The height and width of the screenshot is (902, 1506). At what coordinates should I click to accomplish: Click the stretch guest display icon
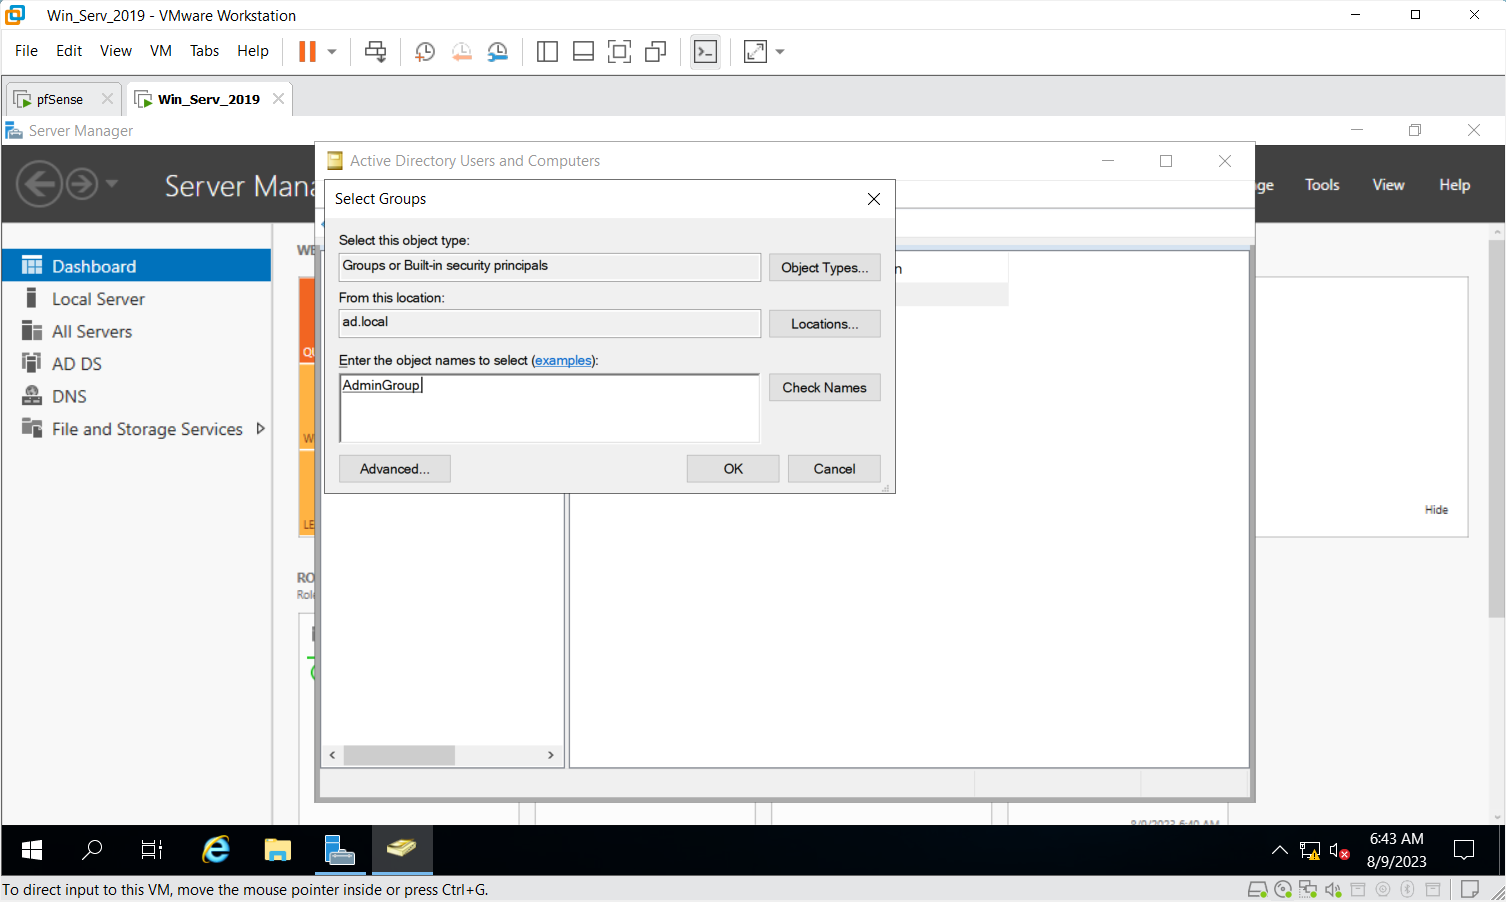point(755,52)
